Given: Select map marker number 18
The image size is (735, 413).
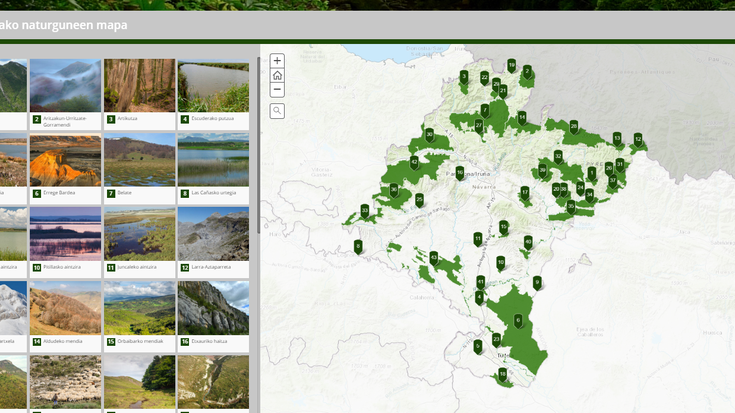Looking at the screenshot, I should point(502,375).
